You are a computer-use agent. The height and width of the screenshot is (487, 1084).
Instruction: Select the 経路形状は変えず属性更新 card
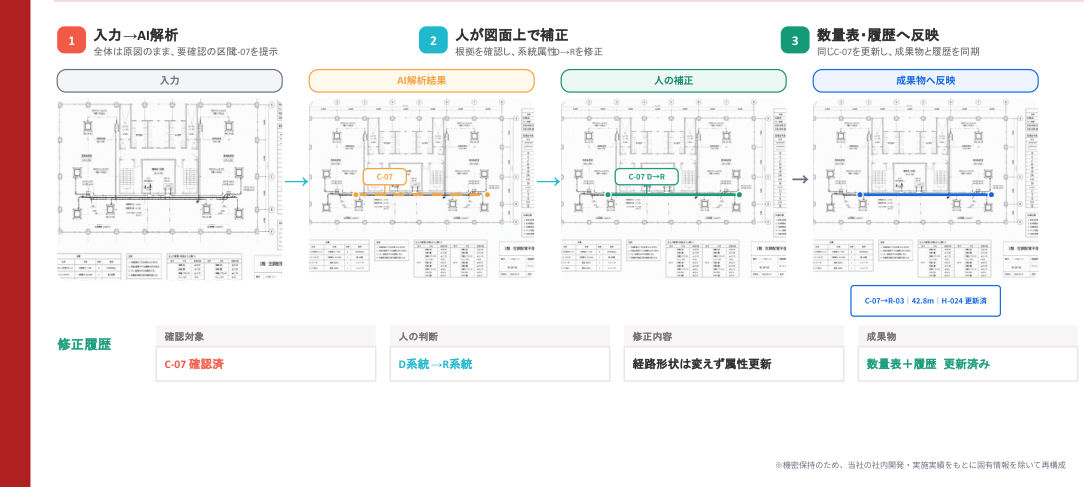click(733, 364)
